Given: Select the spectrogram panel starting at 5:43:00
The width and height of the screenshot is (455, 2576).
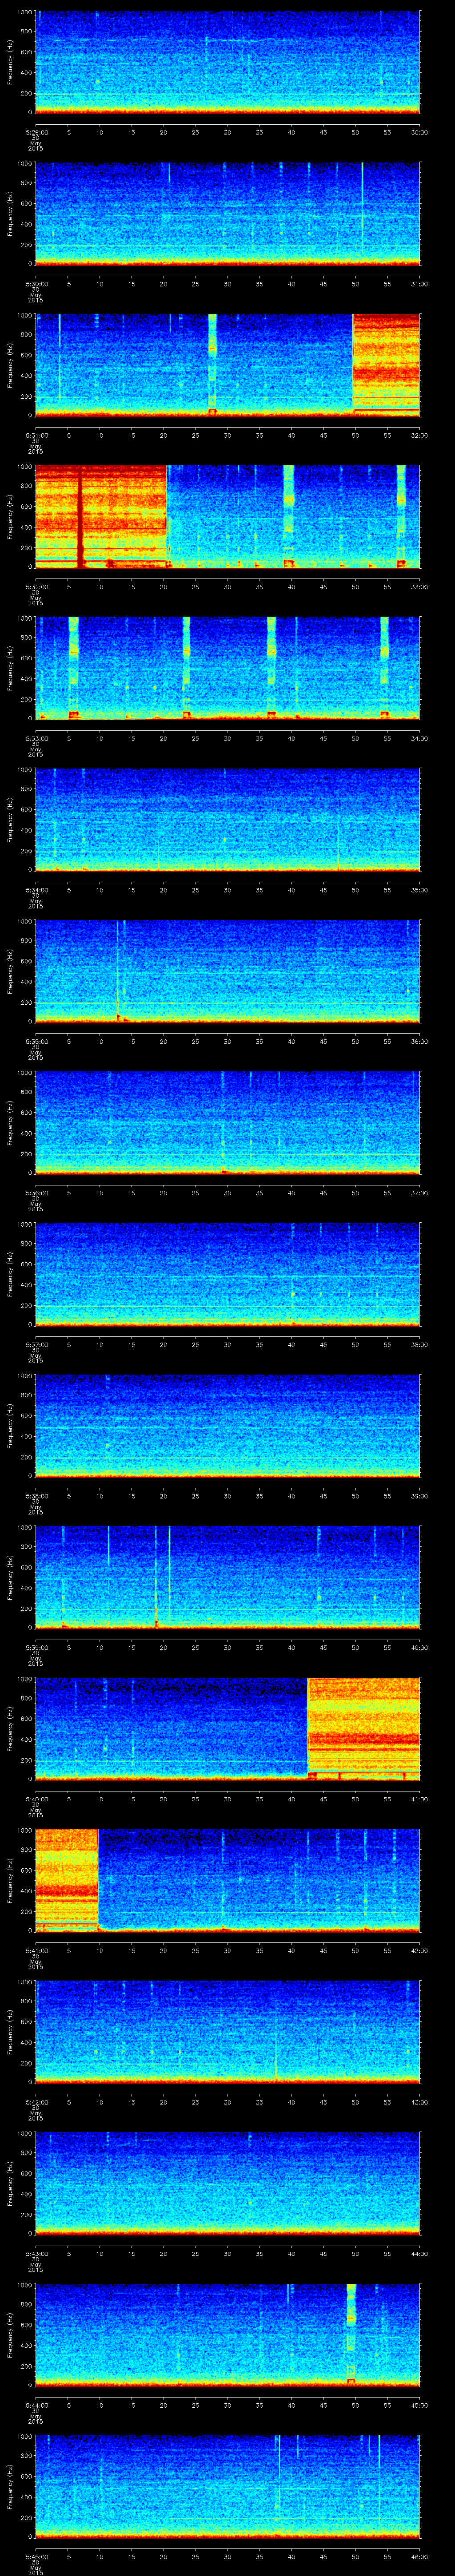Looking at the screenshot, I should tap(227, 2183).
